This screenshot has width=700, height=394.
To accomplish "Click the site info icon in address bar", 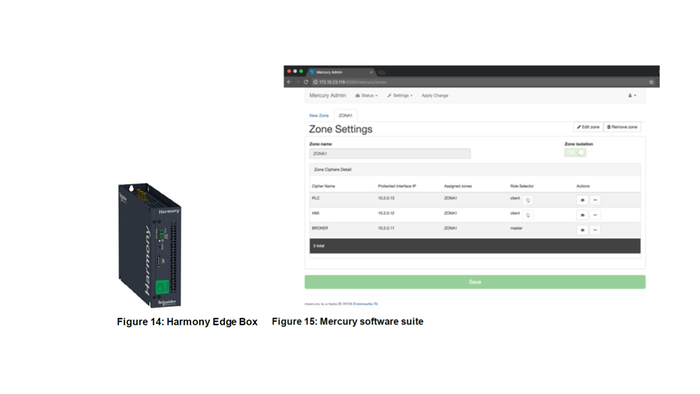I will tap(315, 82).
